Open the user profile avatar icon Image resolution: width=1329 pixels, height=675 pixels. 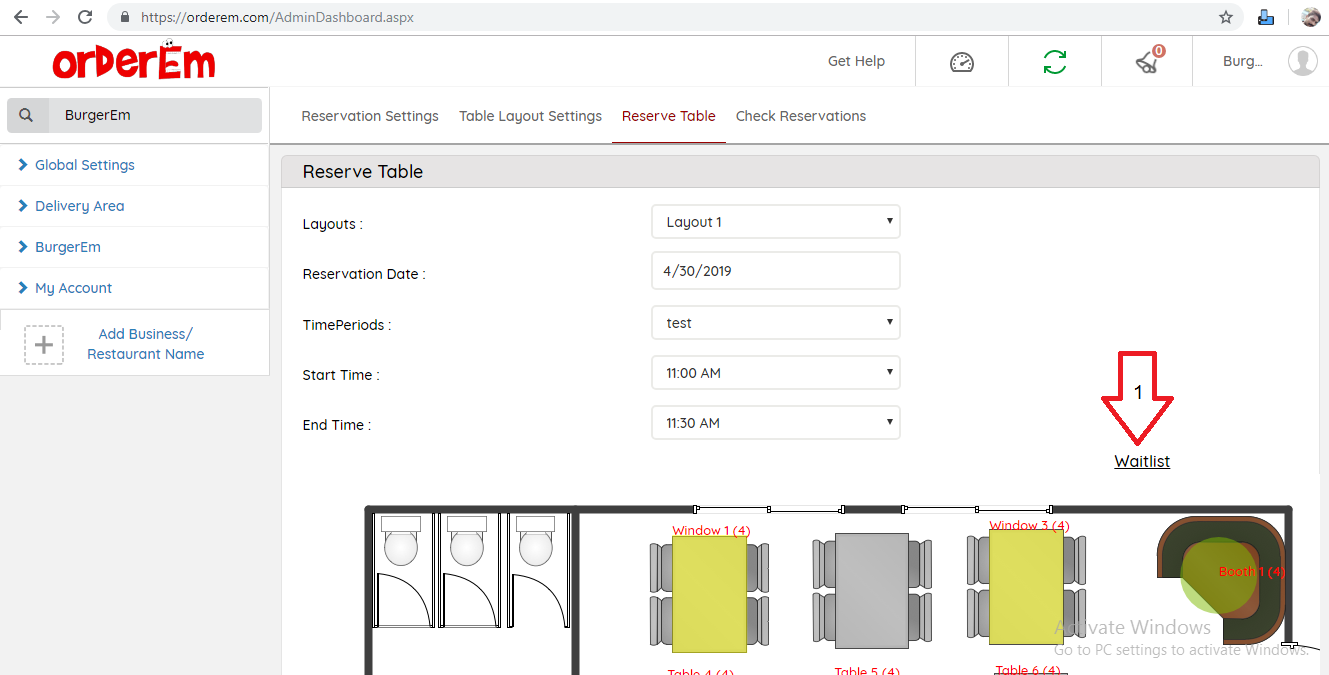click(x=1302, y=61)
